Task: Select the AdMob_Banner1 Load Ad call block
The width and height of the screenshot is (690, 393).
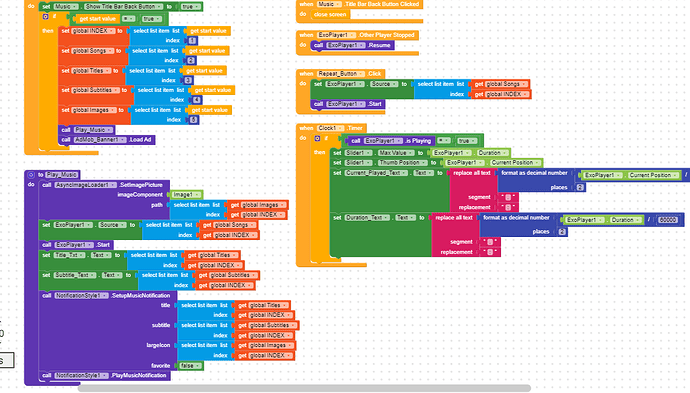Action: [106, 140]
